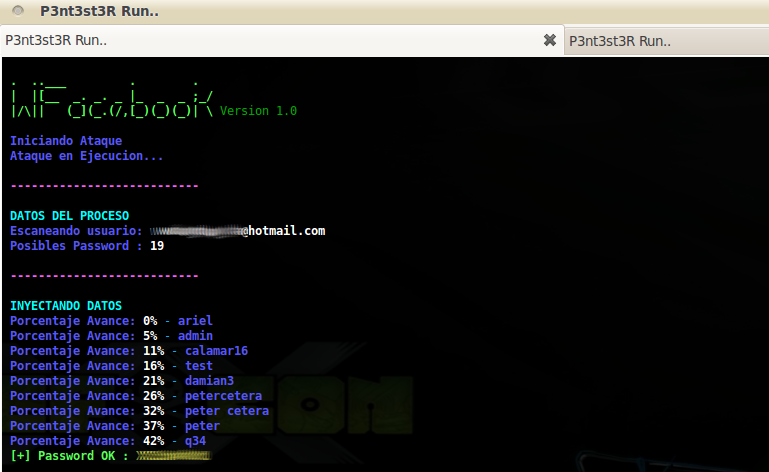Click the line with '0% - ariel'

(111, 321)
